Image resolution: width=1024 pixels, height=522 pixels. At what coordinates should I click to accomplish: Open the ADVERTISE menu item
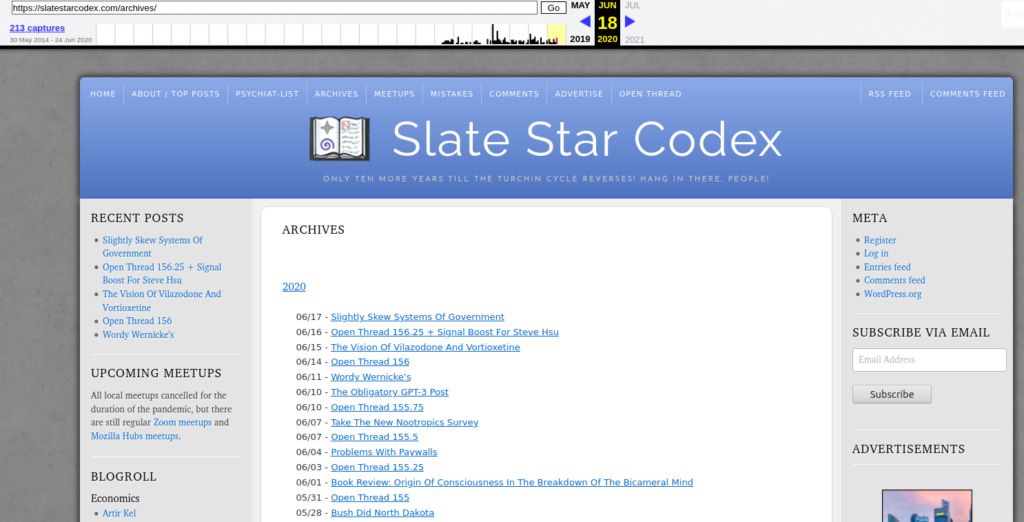click(x=579, y=94)
